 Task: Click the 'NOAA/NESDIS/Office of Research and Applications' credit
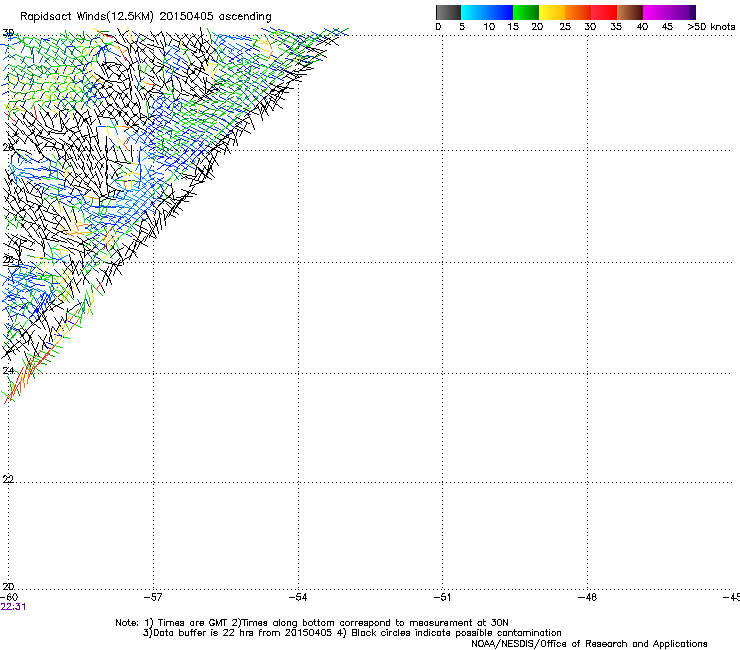(x=589, y=644)
